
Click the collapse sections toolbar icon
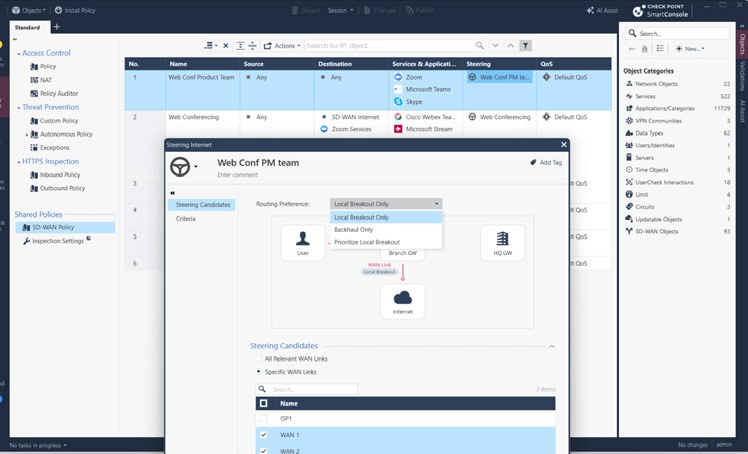coord(252,46)
